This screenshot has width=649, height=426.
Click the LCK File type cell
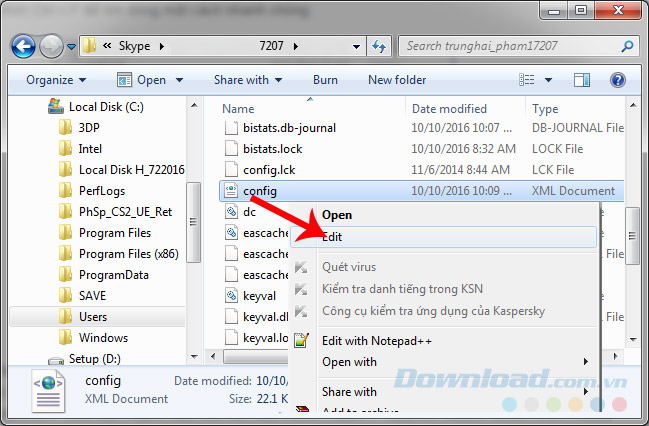553,170
